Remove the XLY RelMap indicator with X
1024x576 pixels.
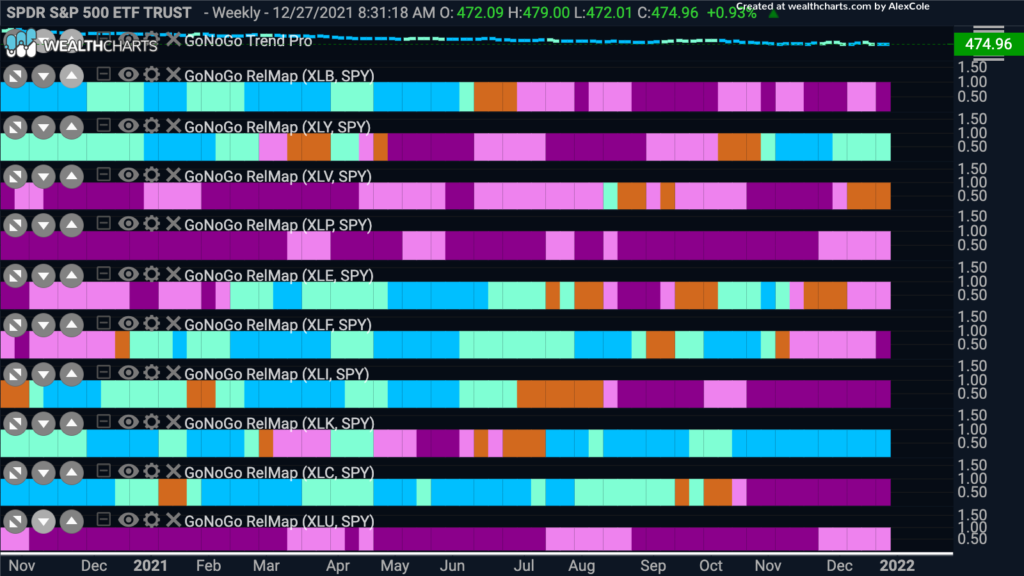point(173,125)
